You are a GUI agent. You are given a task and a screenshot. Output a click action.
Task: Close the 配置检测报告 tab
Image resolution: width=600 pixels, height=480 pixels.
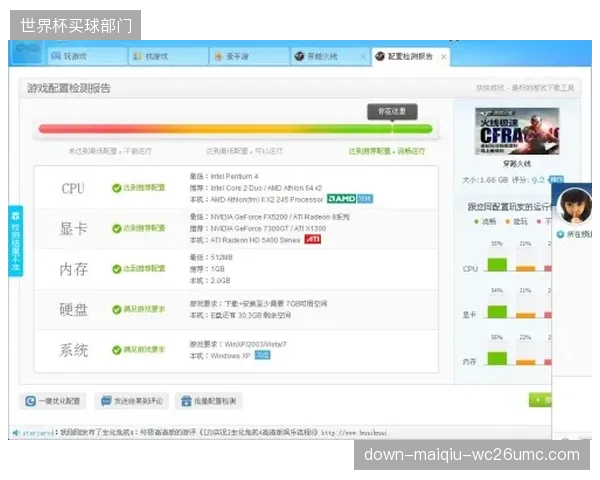tap(443, 57)
